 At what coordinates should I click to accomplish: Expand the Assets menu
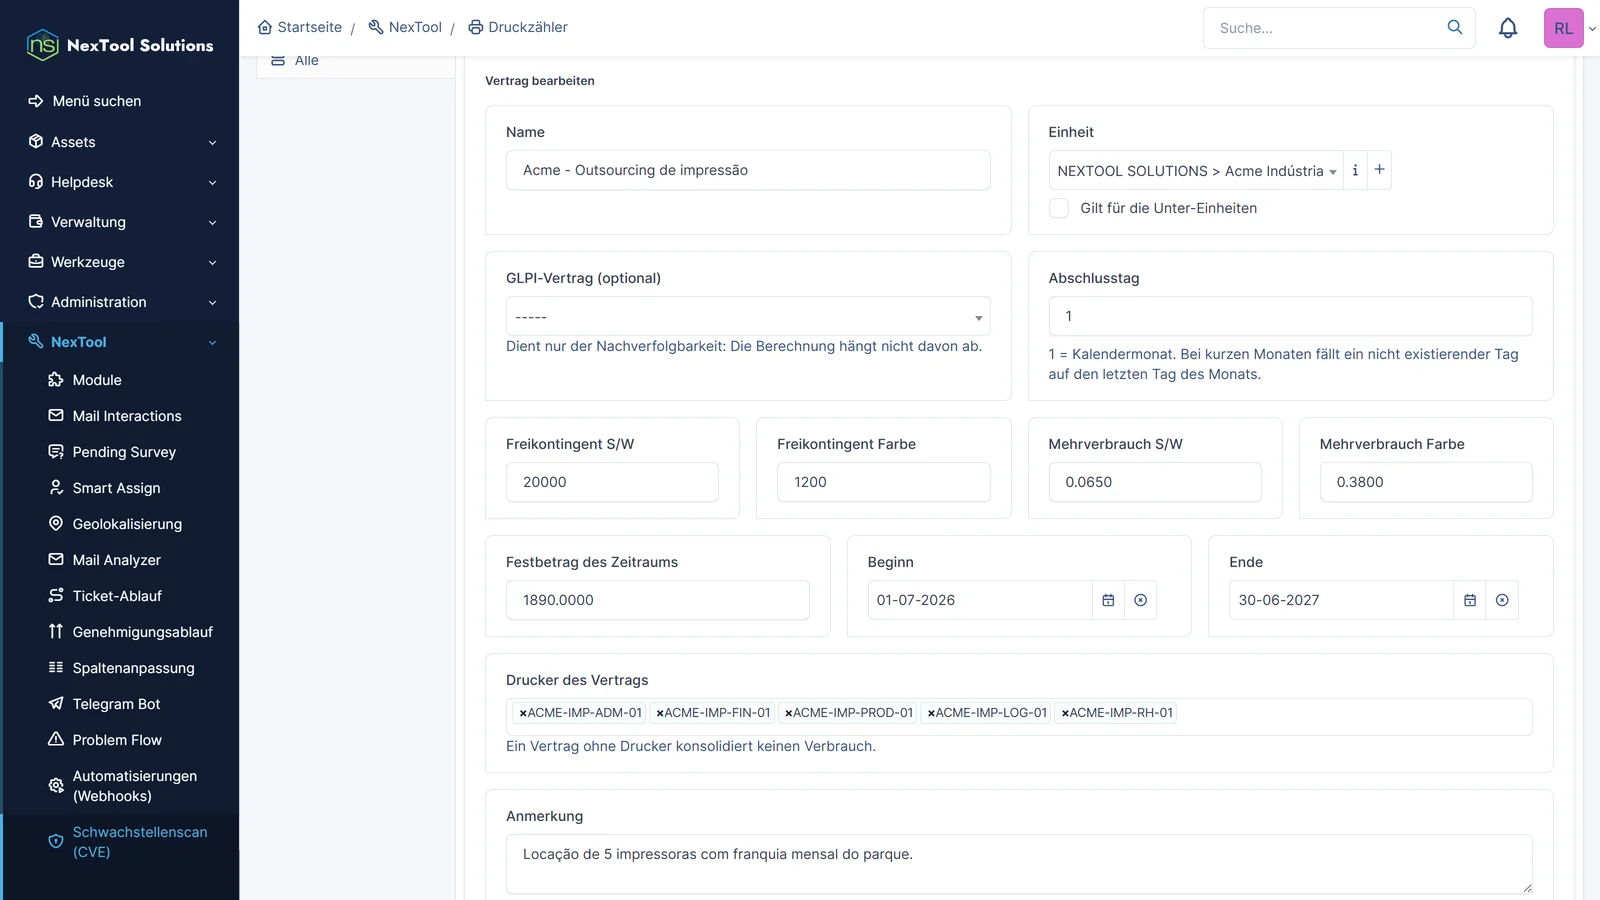[x=120, y=142]
